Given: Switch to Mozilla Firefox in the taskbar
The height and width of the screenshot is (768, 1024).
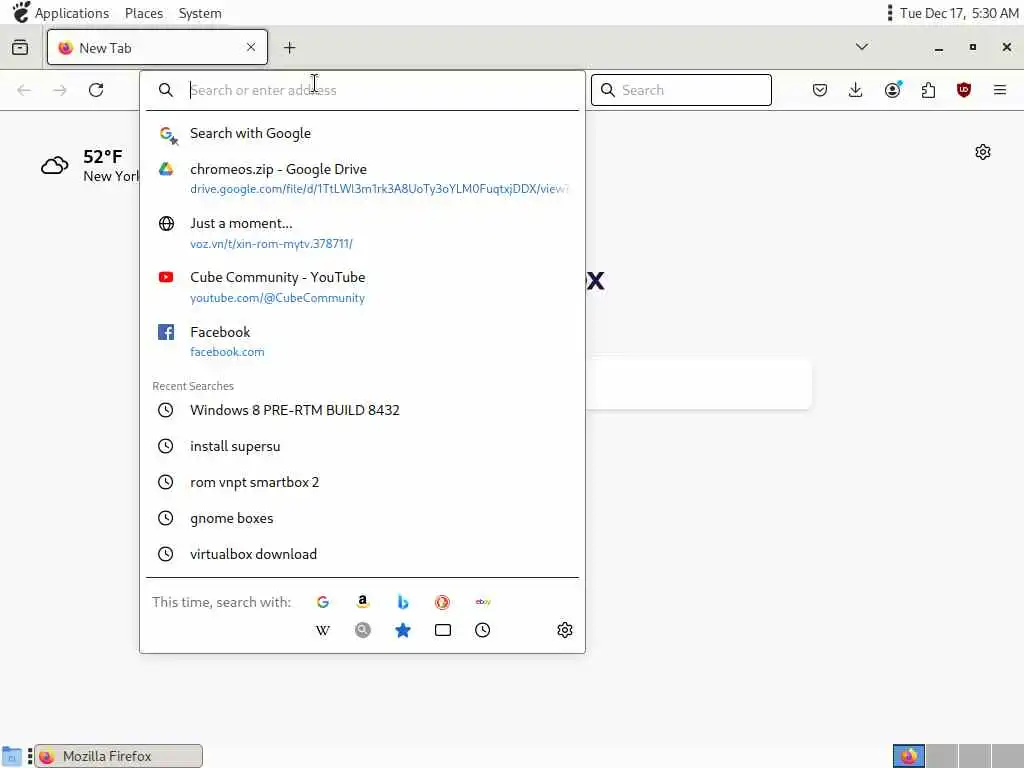Looking at the screenshot, I should 118,756.
